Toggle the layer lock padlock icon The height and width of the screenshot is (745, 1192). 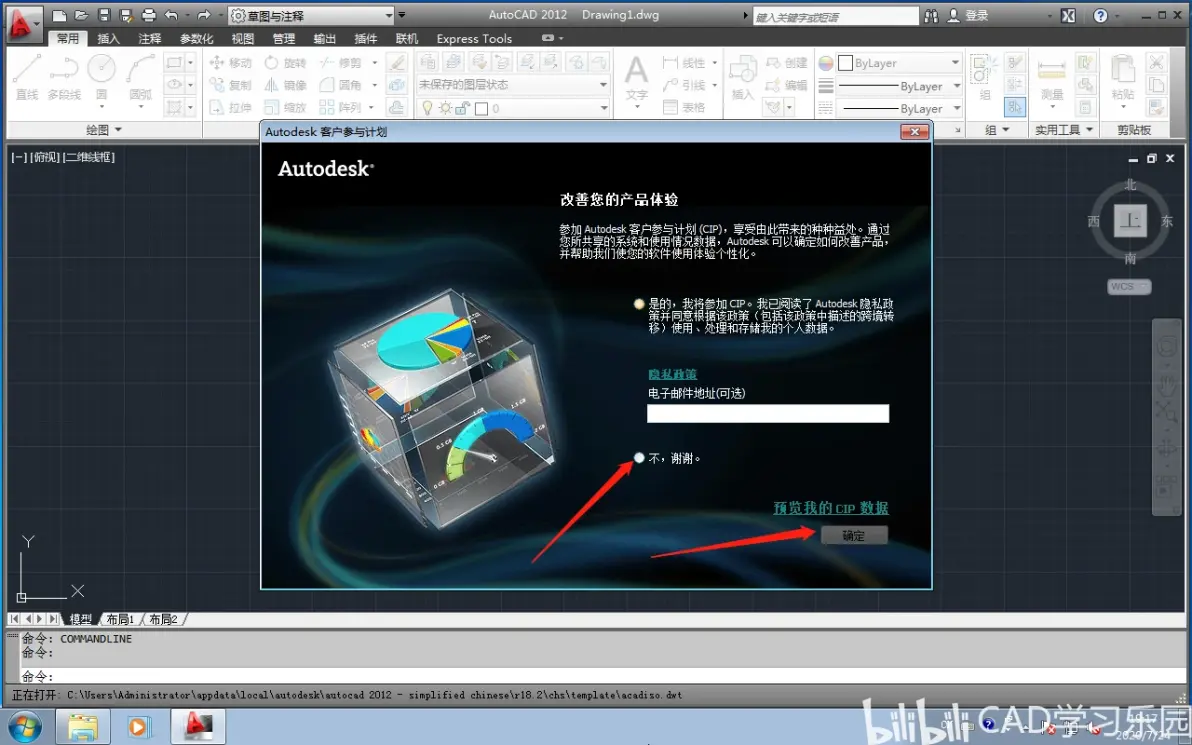point(462,108)
